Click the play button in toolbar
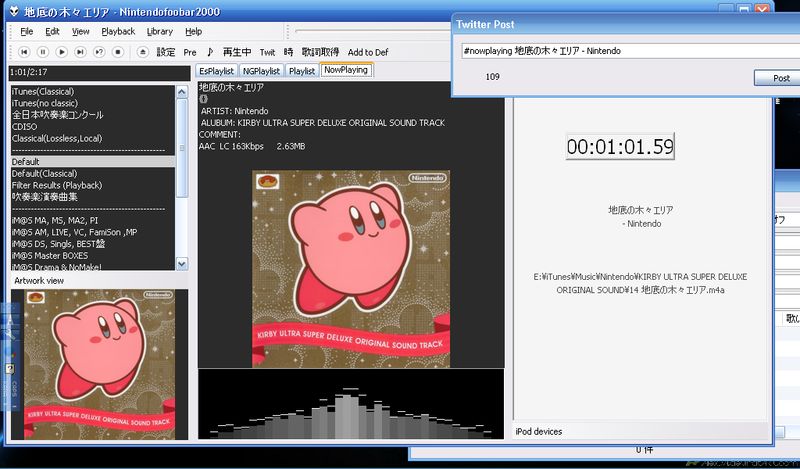 click(x=62, y=52)
